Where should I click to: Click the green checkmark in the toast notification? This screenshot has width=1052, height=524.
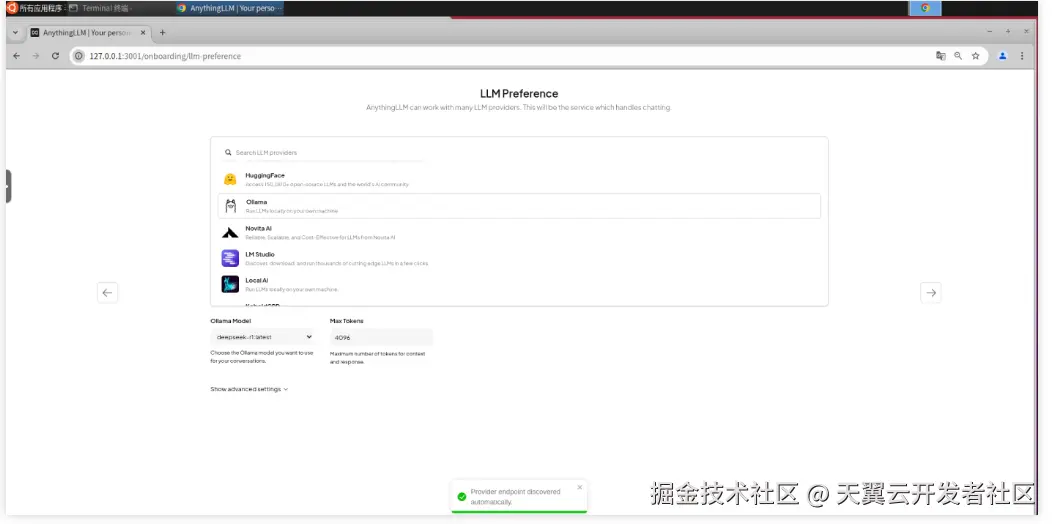point(462,496)
